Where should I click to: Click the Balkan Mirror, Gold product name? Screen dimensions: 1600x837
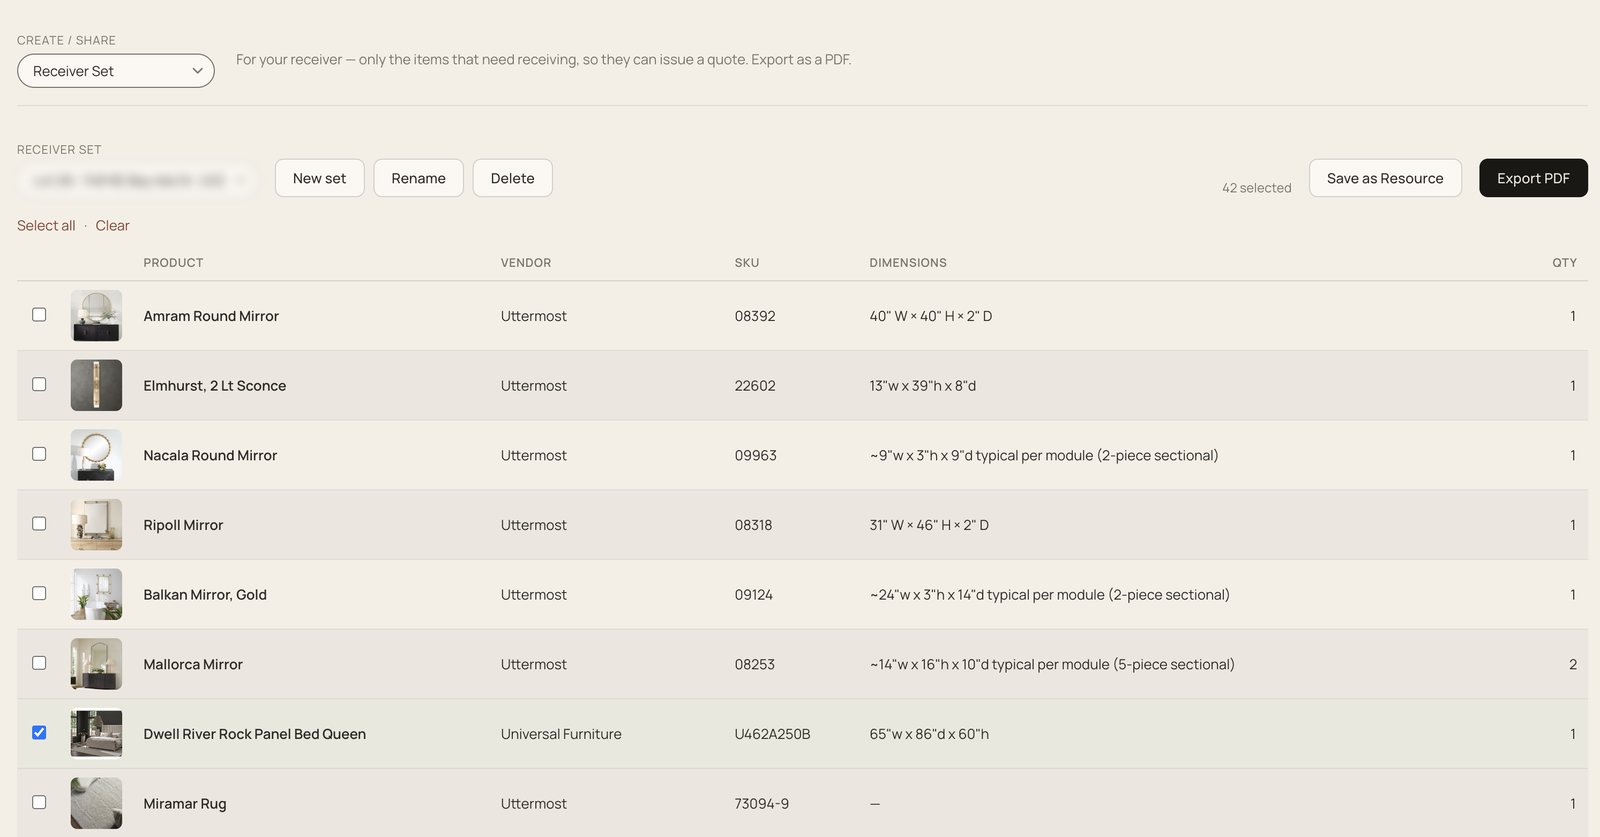205,595
